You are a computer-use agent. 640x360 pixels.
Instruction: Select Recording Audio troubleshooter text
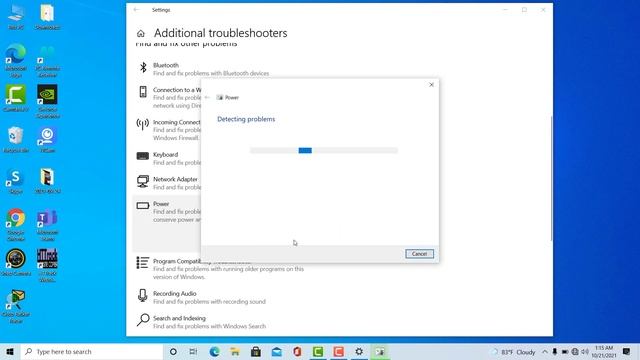coord(175,293)
